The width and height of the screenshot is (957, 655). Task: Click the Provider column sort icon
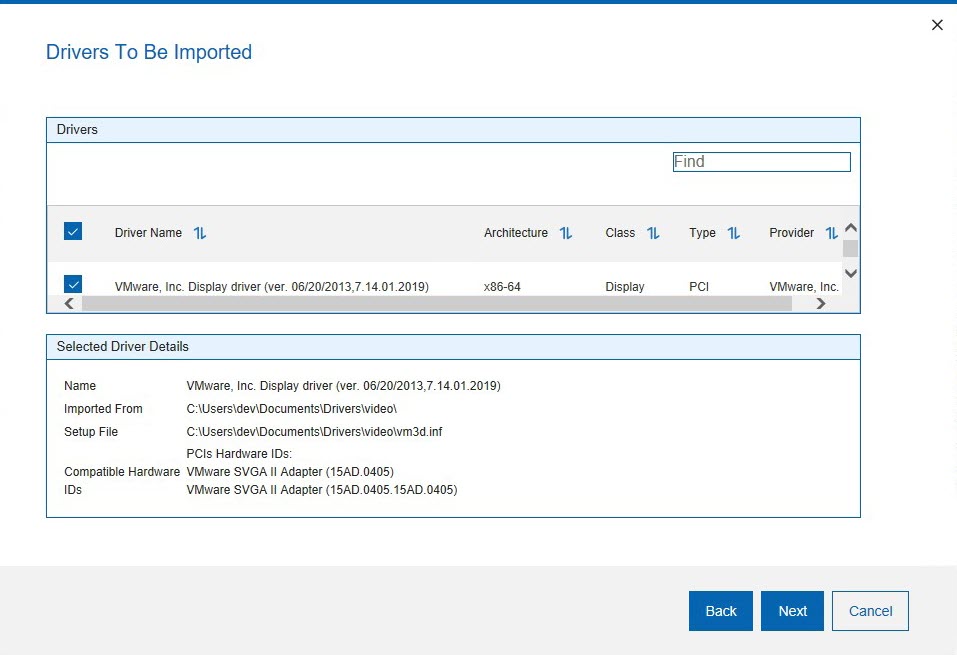tap(831, 233)
